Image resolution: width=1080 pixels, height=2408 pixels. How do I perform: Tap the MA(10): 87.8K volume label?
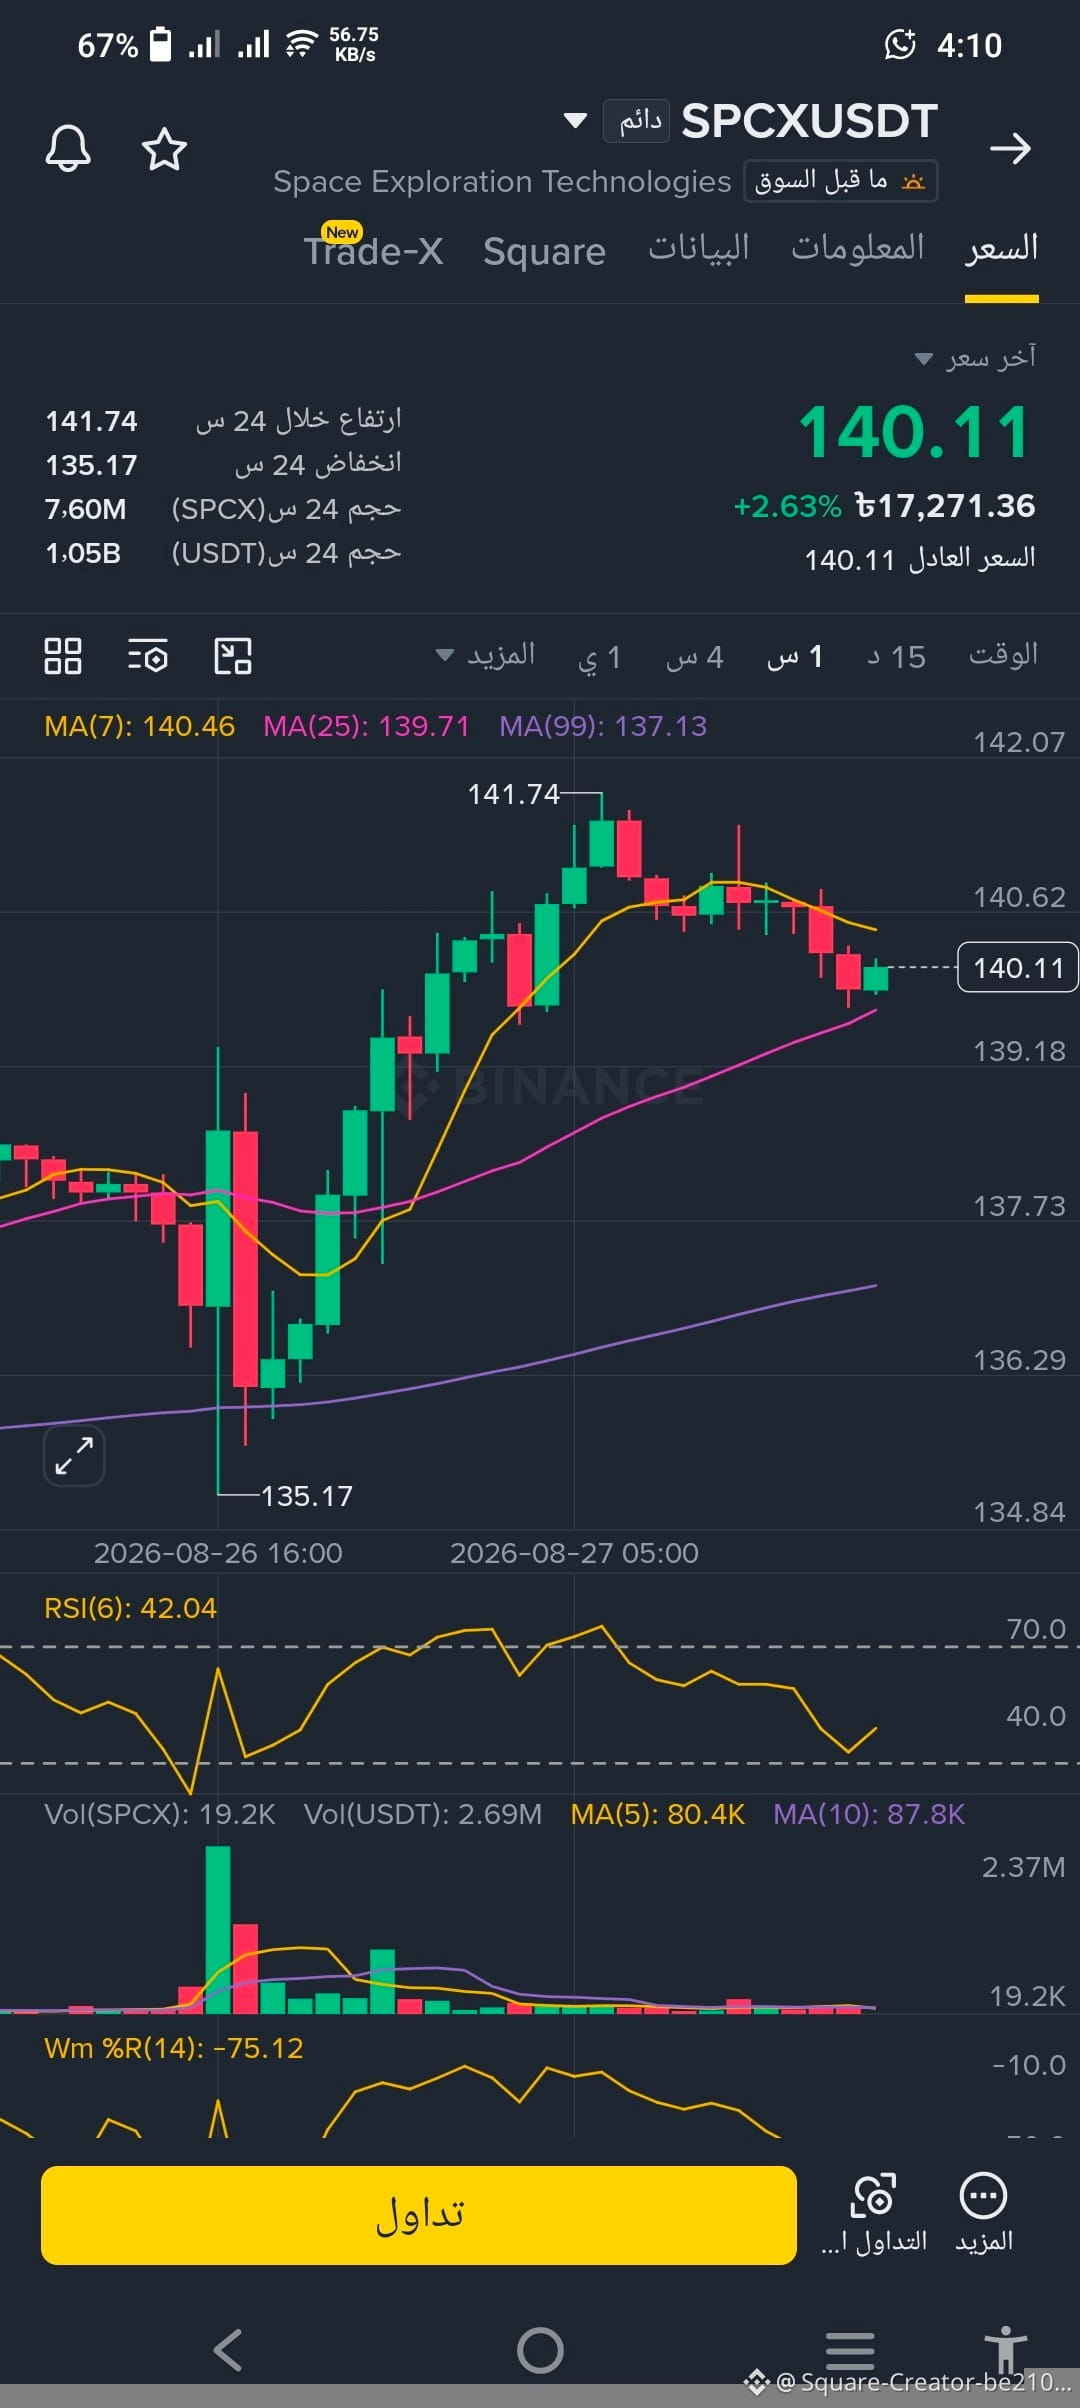pos(869,1814)
